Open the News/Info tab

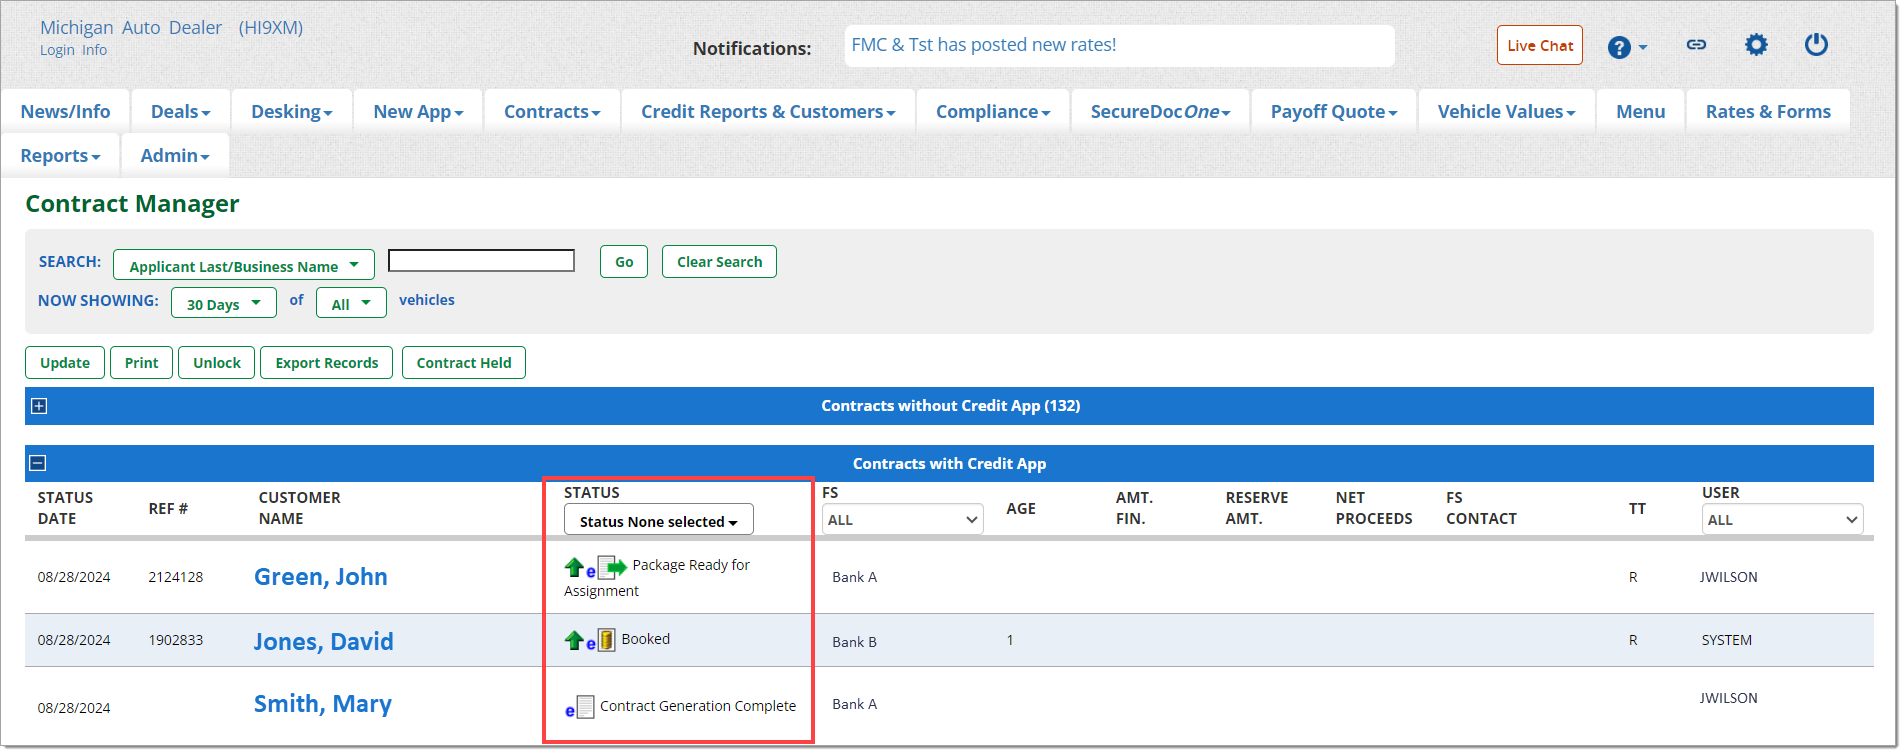[65, 111]
